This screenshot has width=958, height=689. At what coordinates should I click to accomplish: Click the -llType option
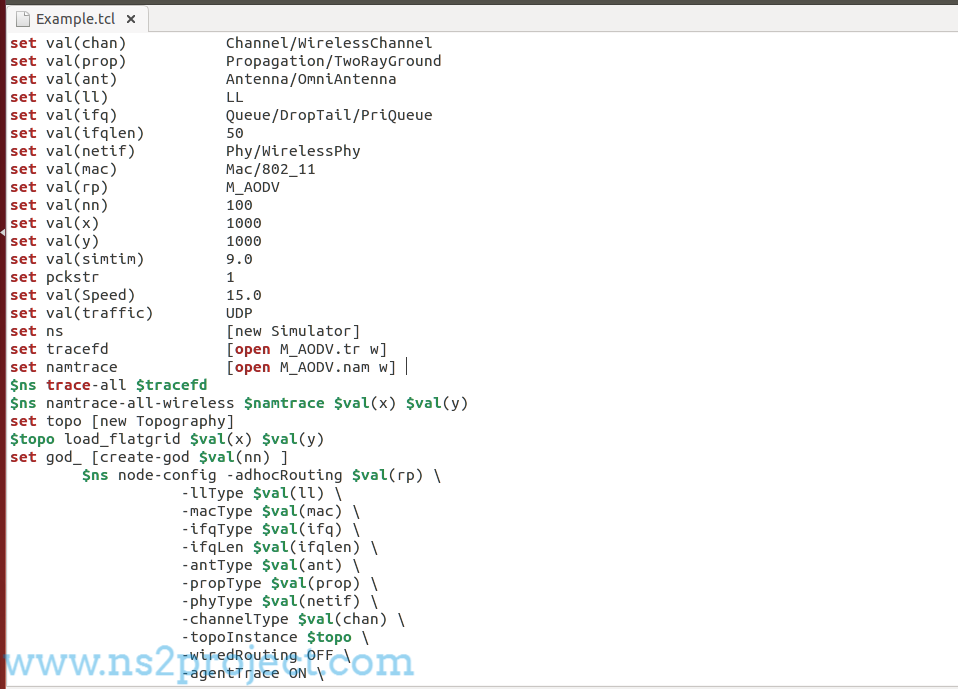point(212,493)
